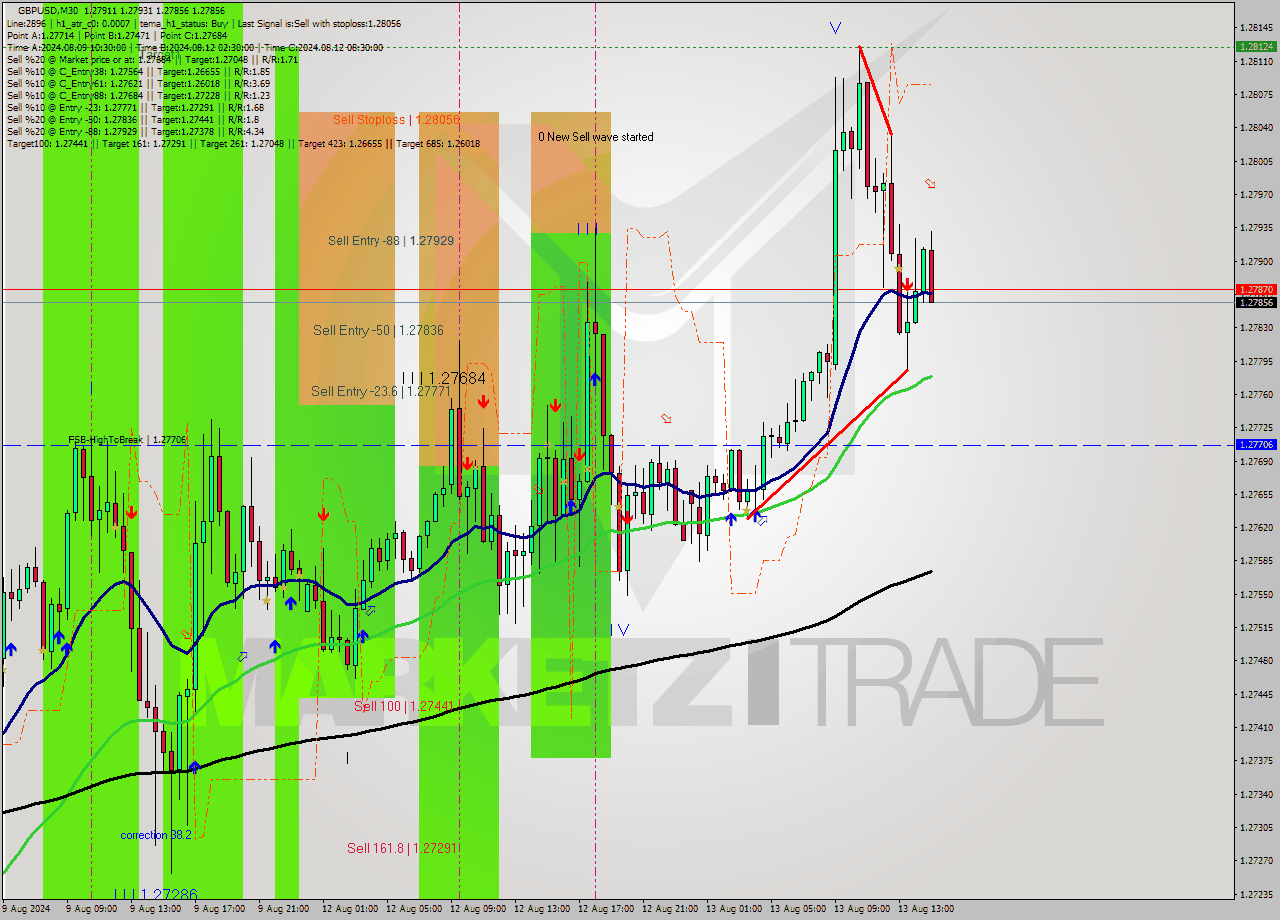Click the '13 Aug 13:00' time axis label
Viewport: 1280px width, 920px height.
(926, 909)
